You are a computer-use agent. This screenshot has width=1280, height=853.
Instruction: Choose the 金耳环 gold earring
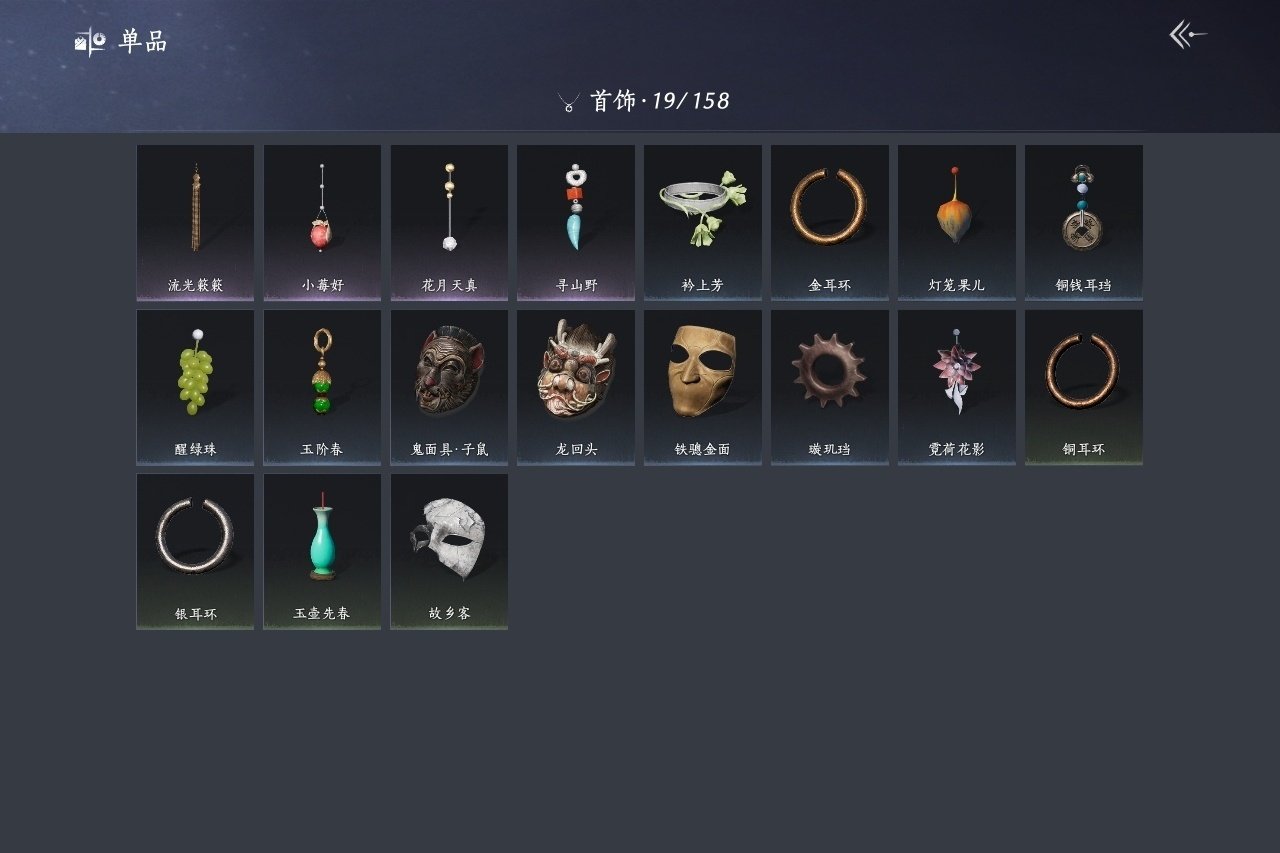(x=830, y=222)
